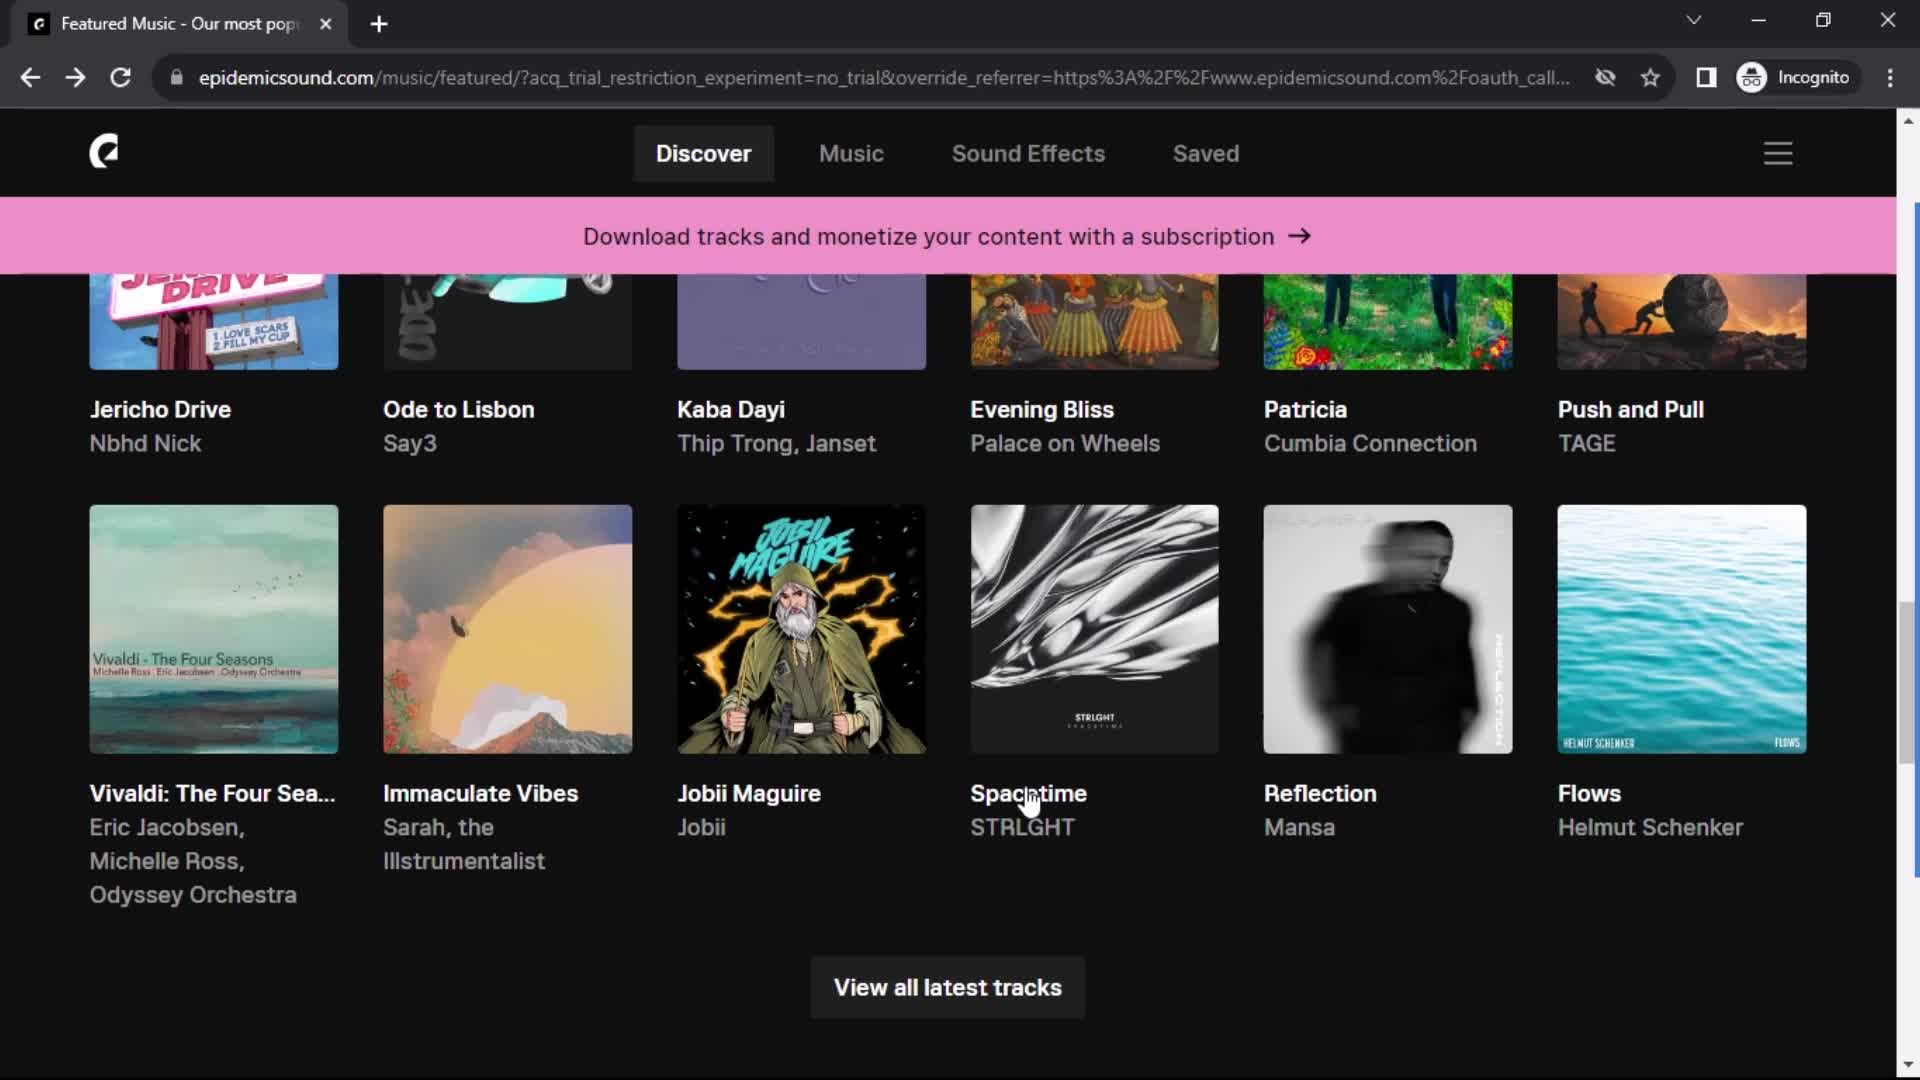
Task: Open the Jobii Maguire album cover
Action: 801,629
